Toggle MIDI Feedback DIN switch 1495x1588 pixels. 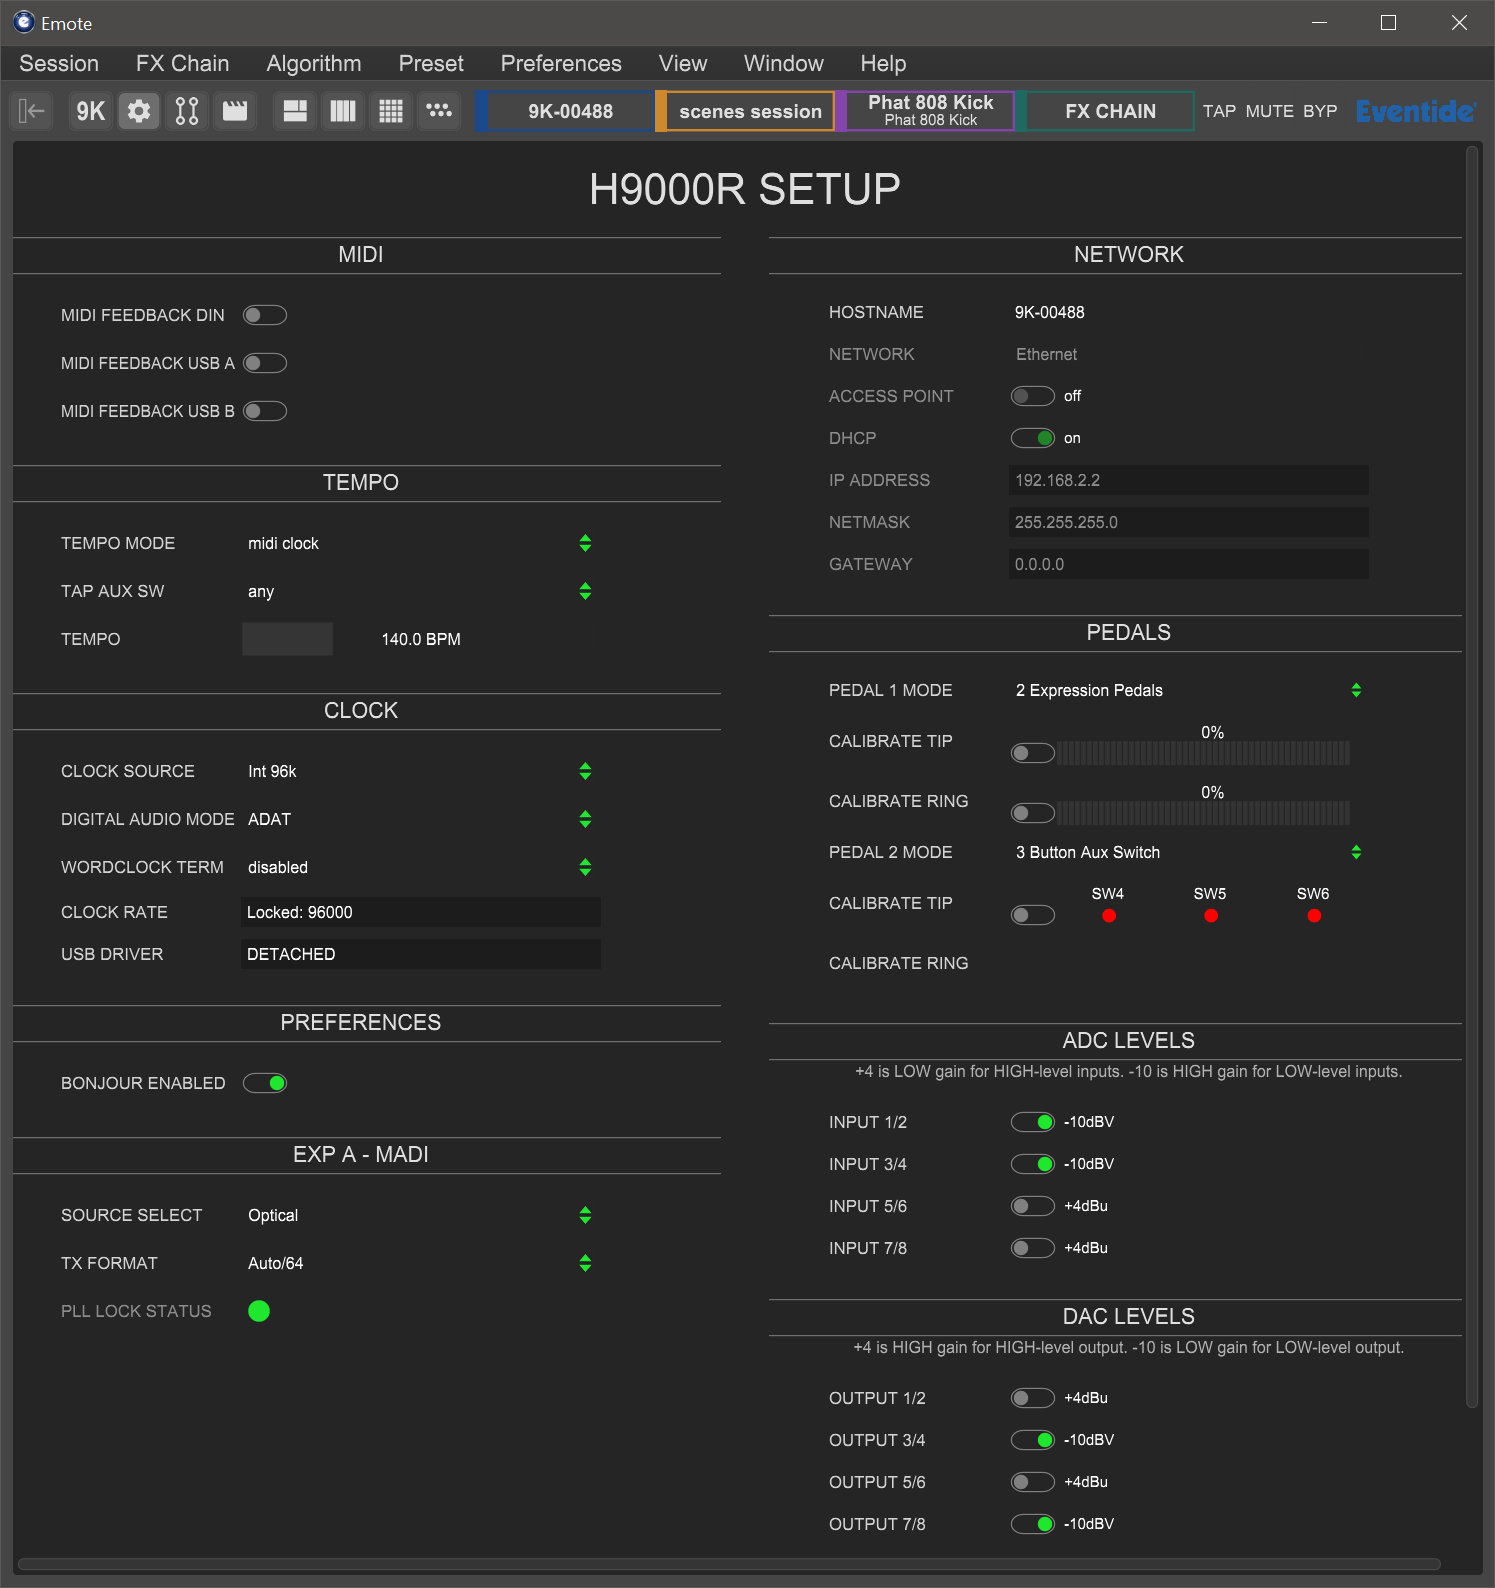[265, 315]
